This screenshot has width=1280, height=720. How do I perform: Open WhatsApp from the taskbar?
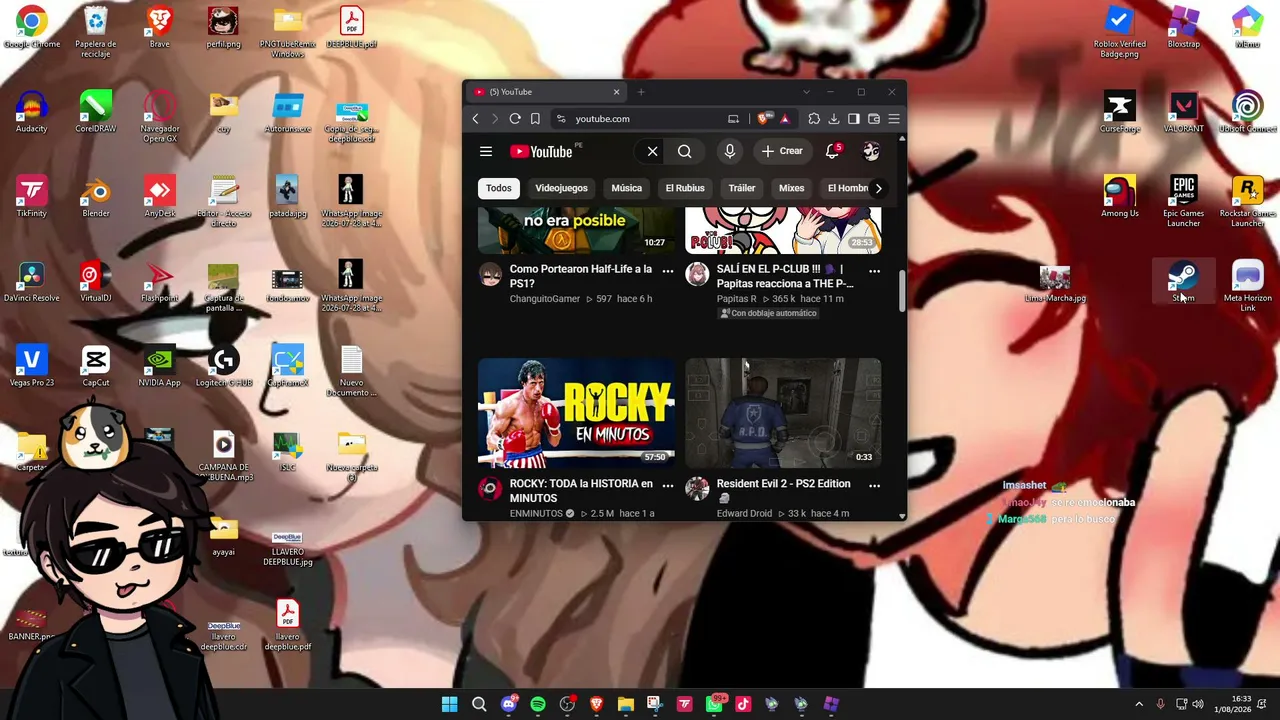point(714,704)
